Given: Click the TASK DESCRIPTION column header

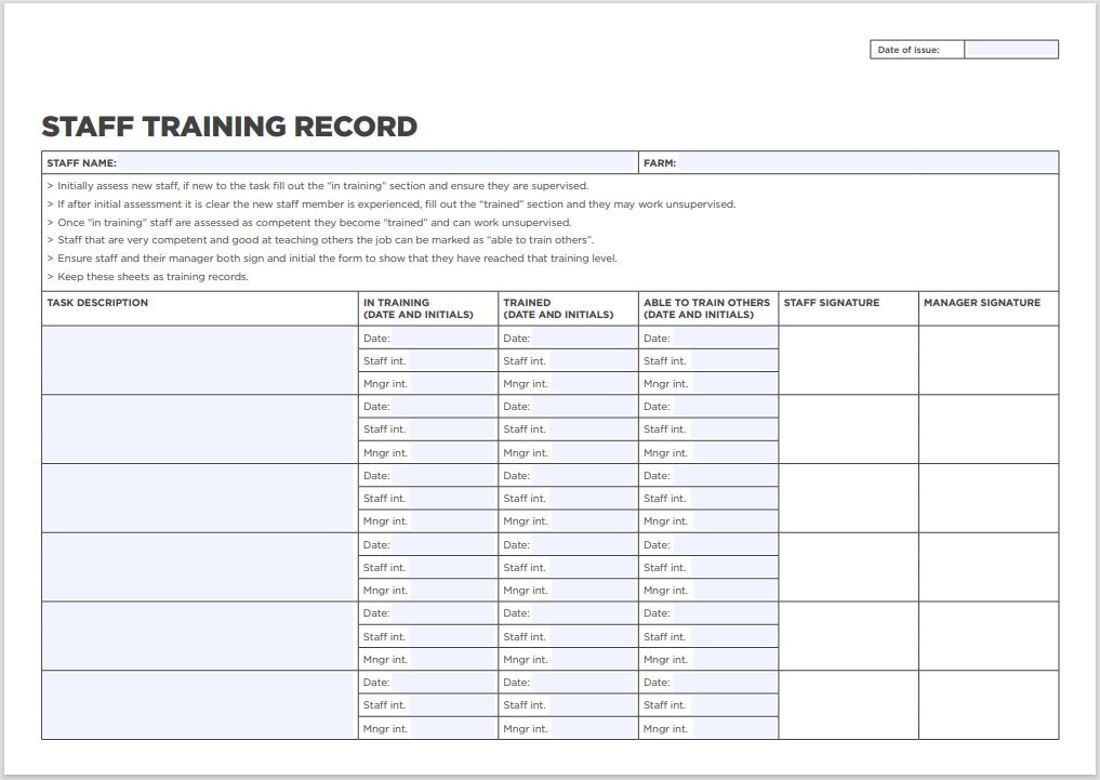Looking at the screenshot, I should click(98, 302).
